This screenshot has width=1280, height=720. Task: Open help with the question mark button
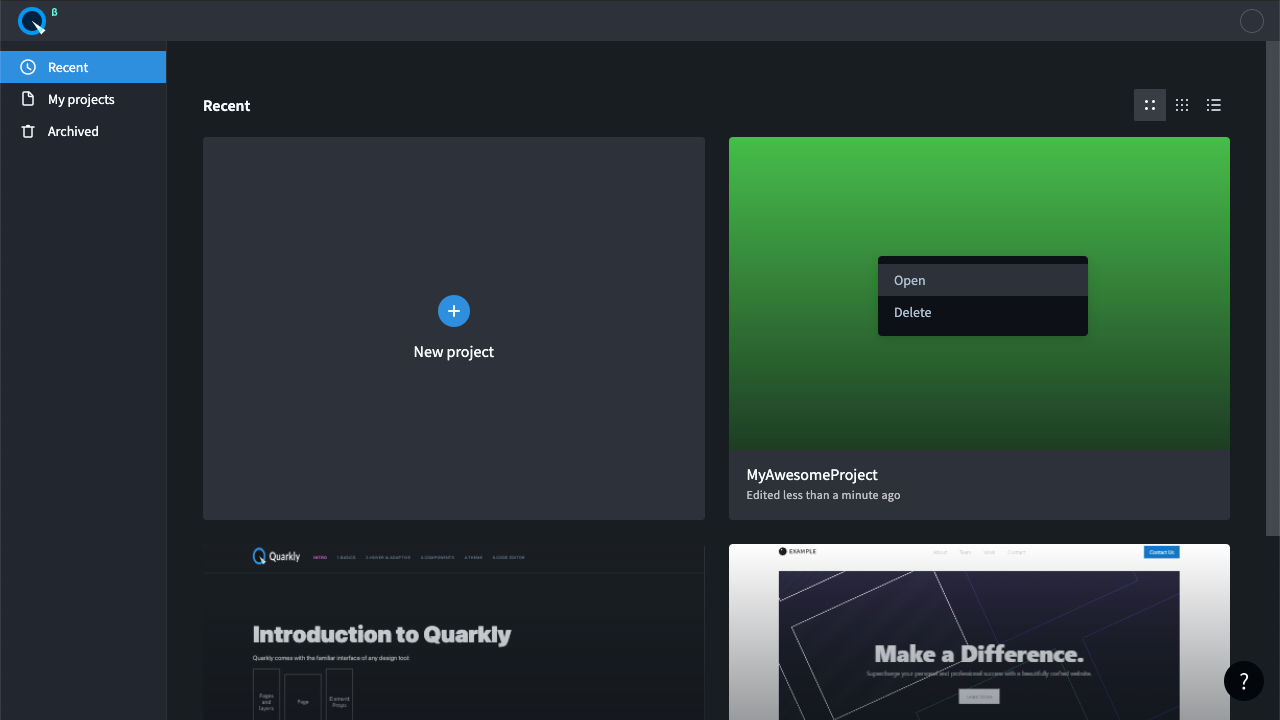pyautogui.click(x=1243, y=681)
